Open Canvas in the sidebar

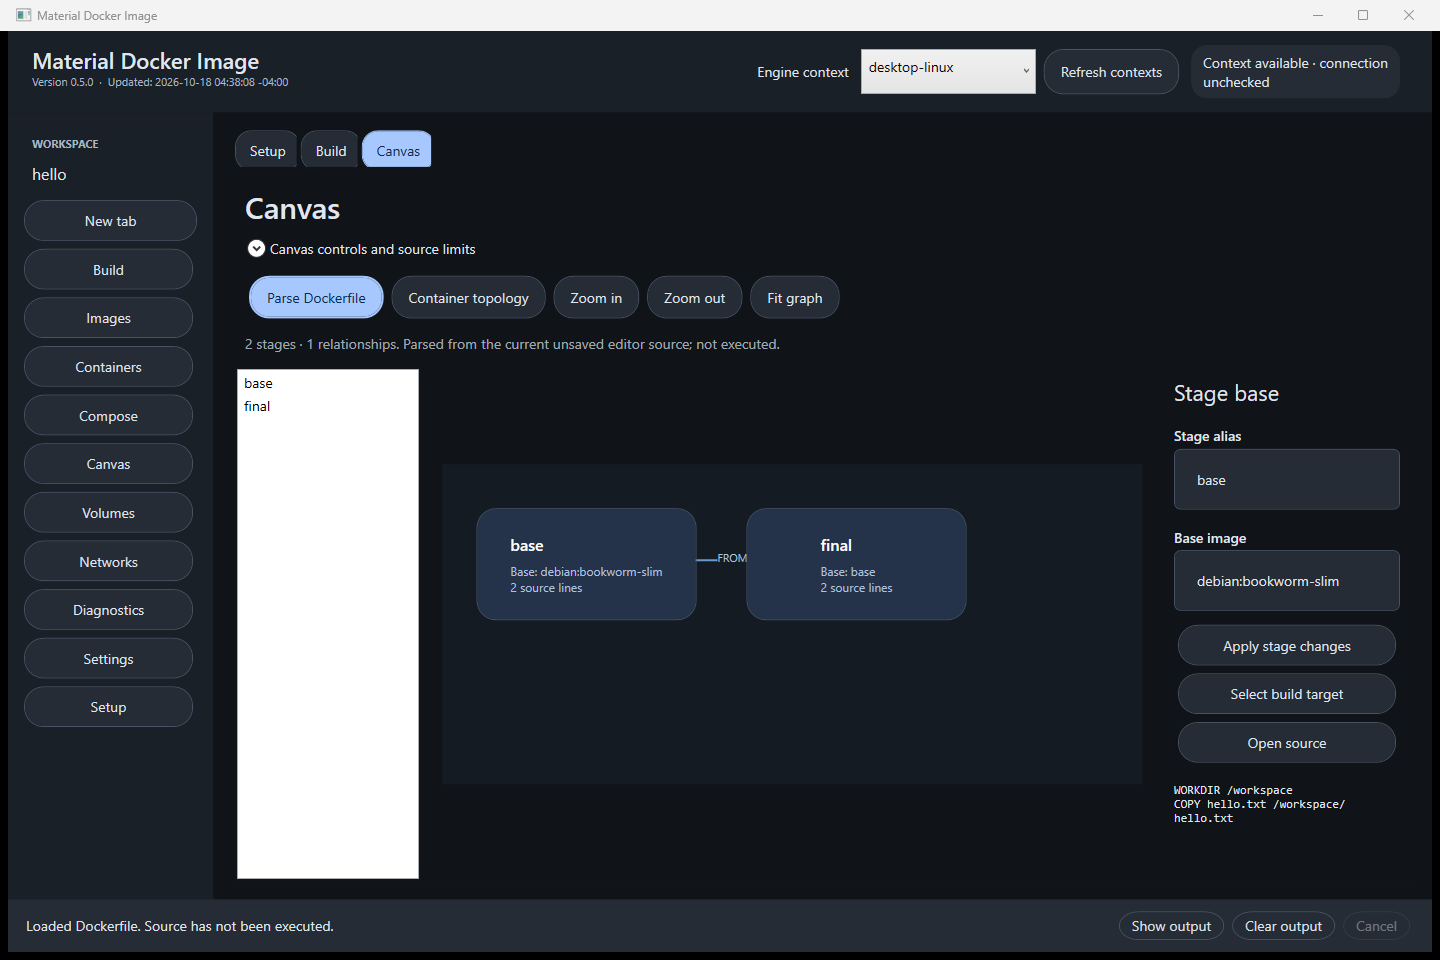coord(108,464)
